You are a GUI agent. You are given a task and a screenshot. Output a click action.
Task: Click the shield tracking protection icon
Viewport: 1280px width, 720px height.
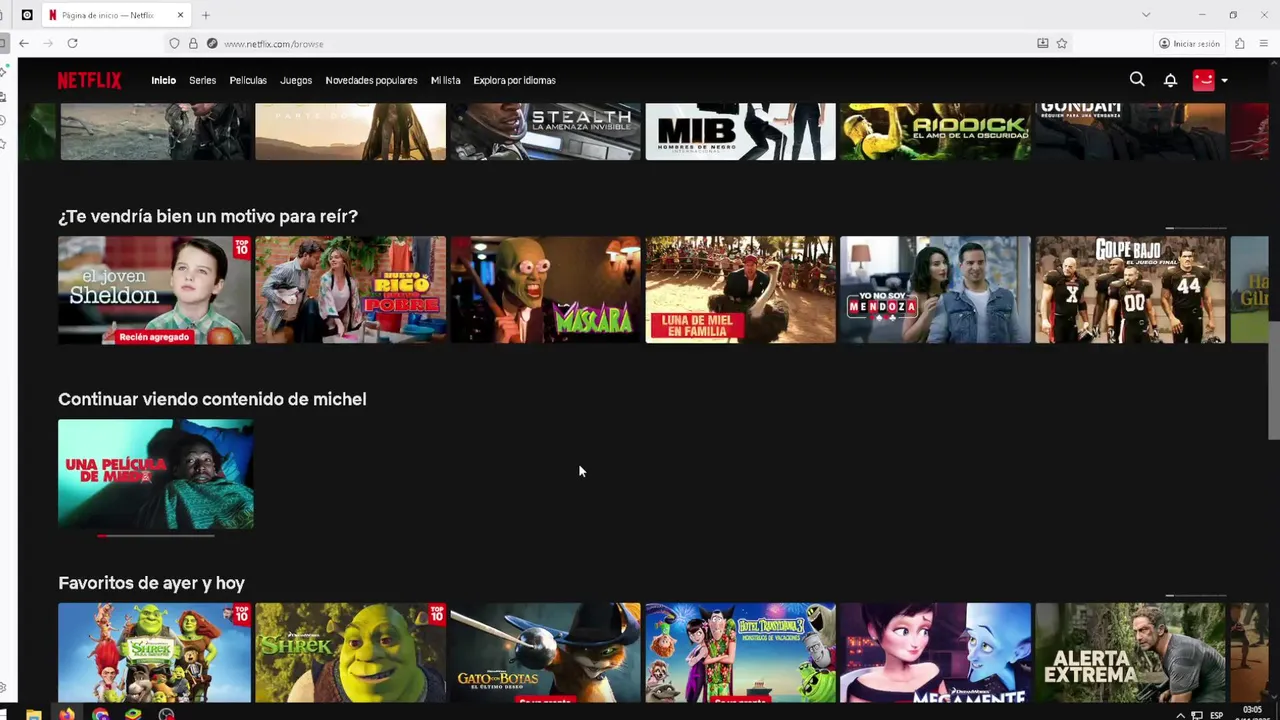point(174,43)
